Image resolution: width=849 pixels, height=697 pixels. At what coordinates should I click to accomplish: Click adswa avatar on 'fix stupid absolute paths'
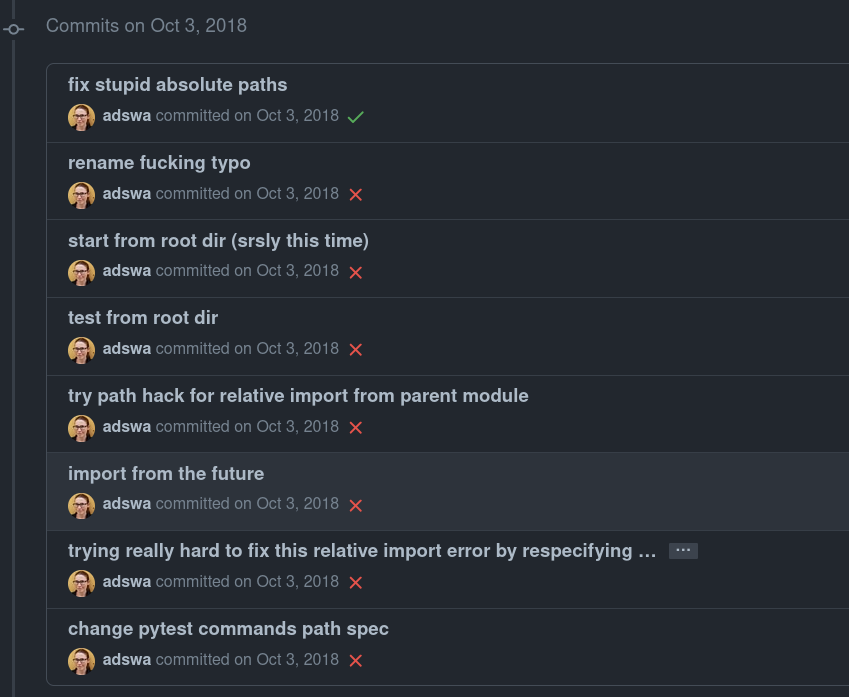[81, 117]
